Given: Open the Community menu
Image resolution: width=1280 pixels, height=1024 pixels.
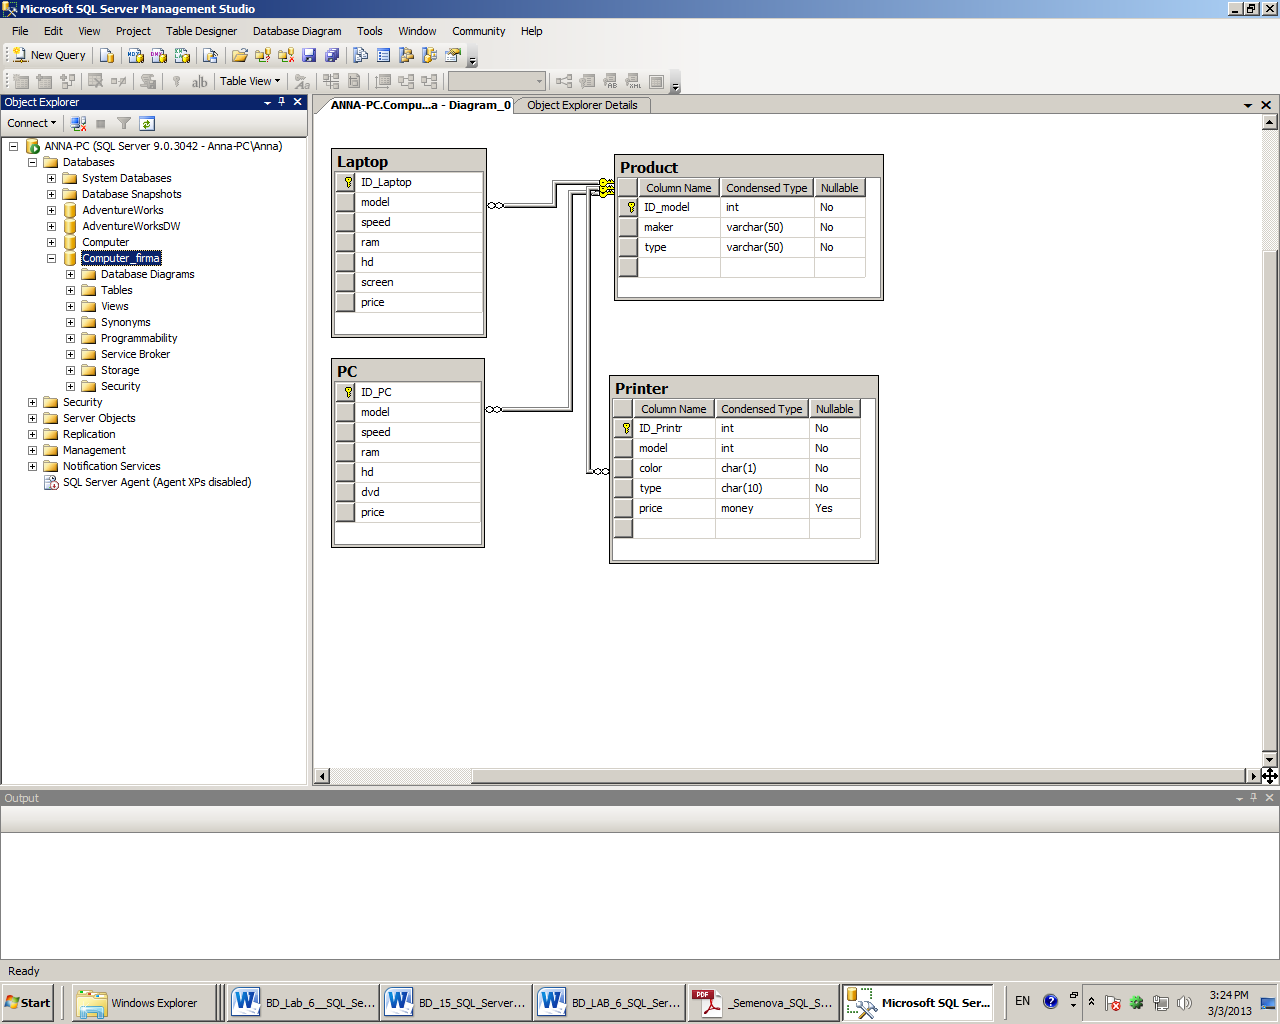Looking at the screenshot, I should (x=479, y=31).
